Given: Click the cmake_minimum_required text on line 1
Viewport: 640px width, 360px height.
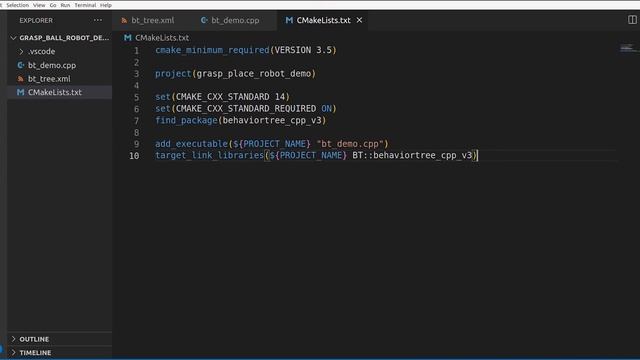Looking at the screenshot, I should click(212, 50).
